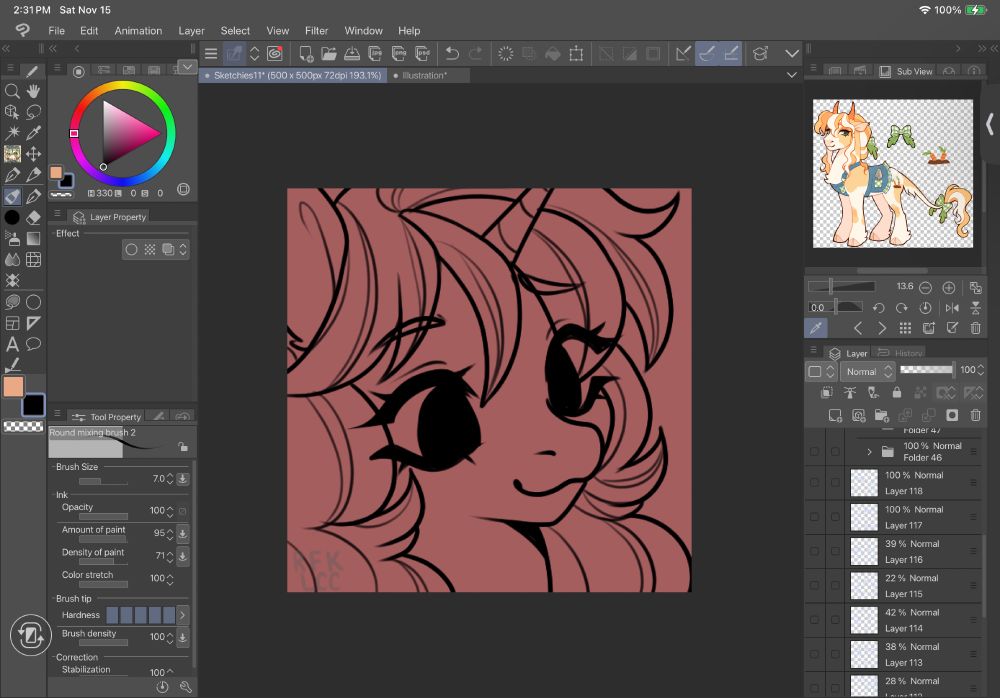Click the Redo arrow in command bar
This screenshot has height=698, width=1000.
click(x=476, y=54)
